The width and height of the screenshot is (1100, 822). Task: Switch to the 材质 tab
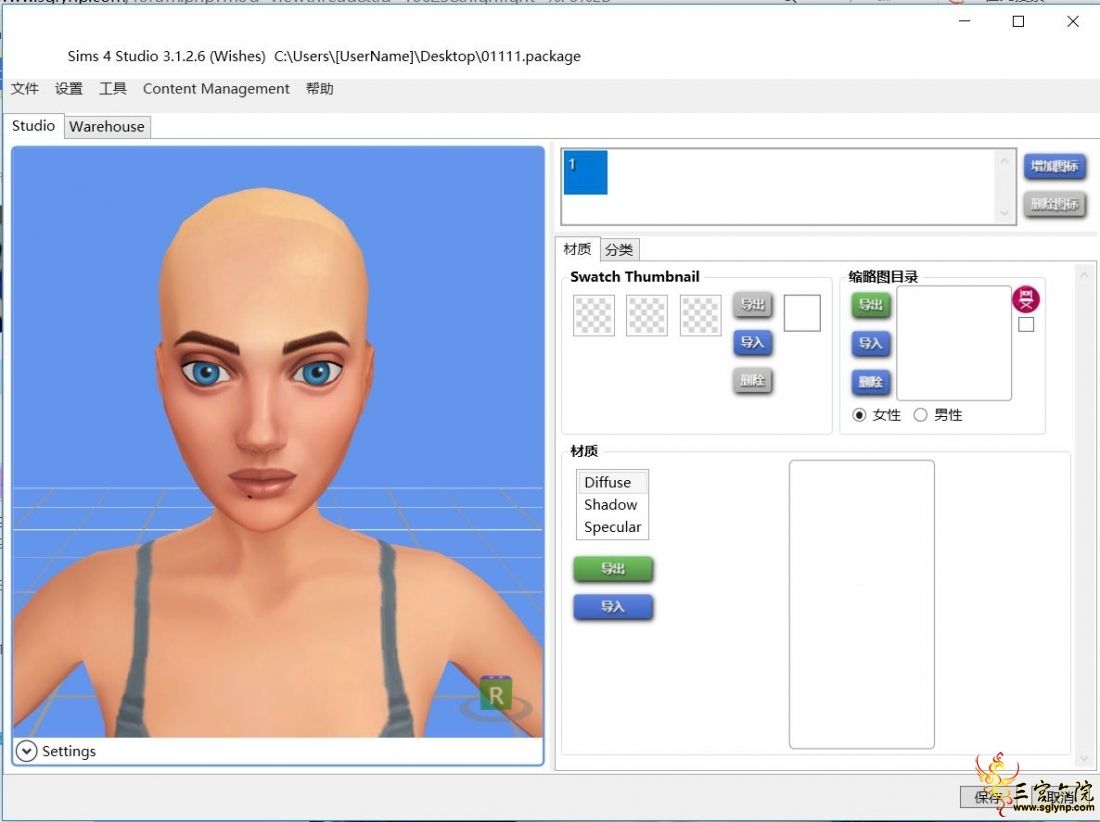point(577,249)
